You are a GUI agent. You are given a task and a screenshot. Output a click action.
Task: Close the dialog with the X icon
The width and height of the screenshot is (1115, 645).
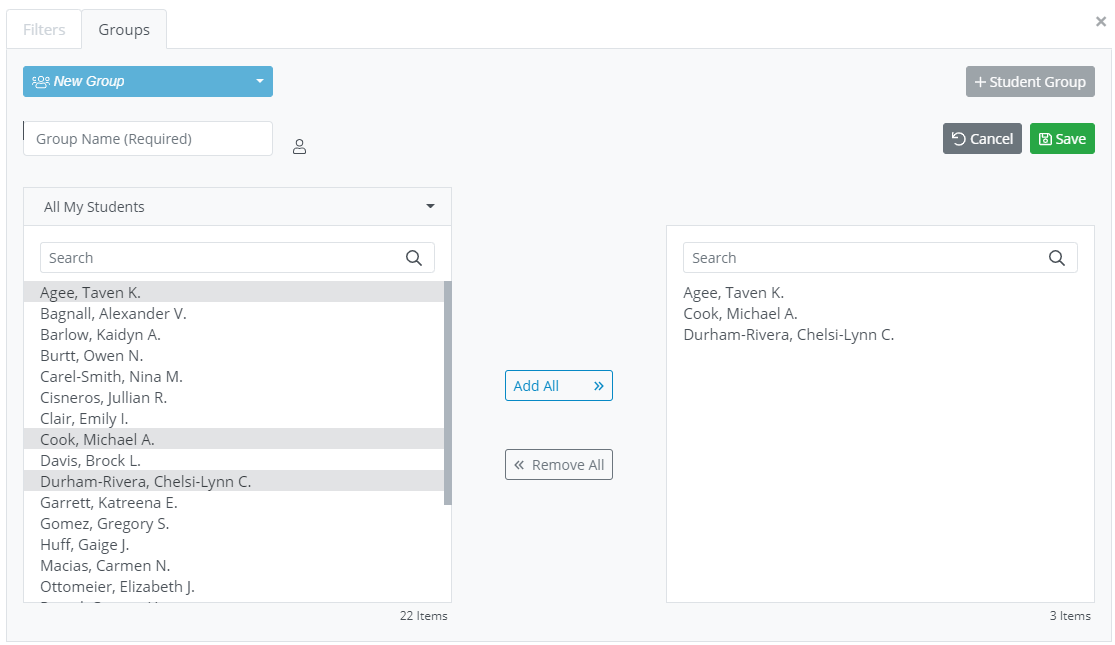coord(1101,21)
